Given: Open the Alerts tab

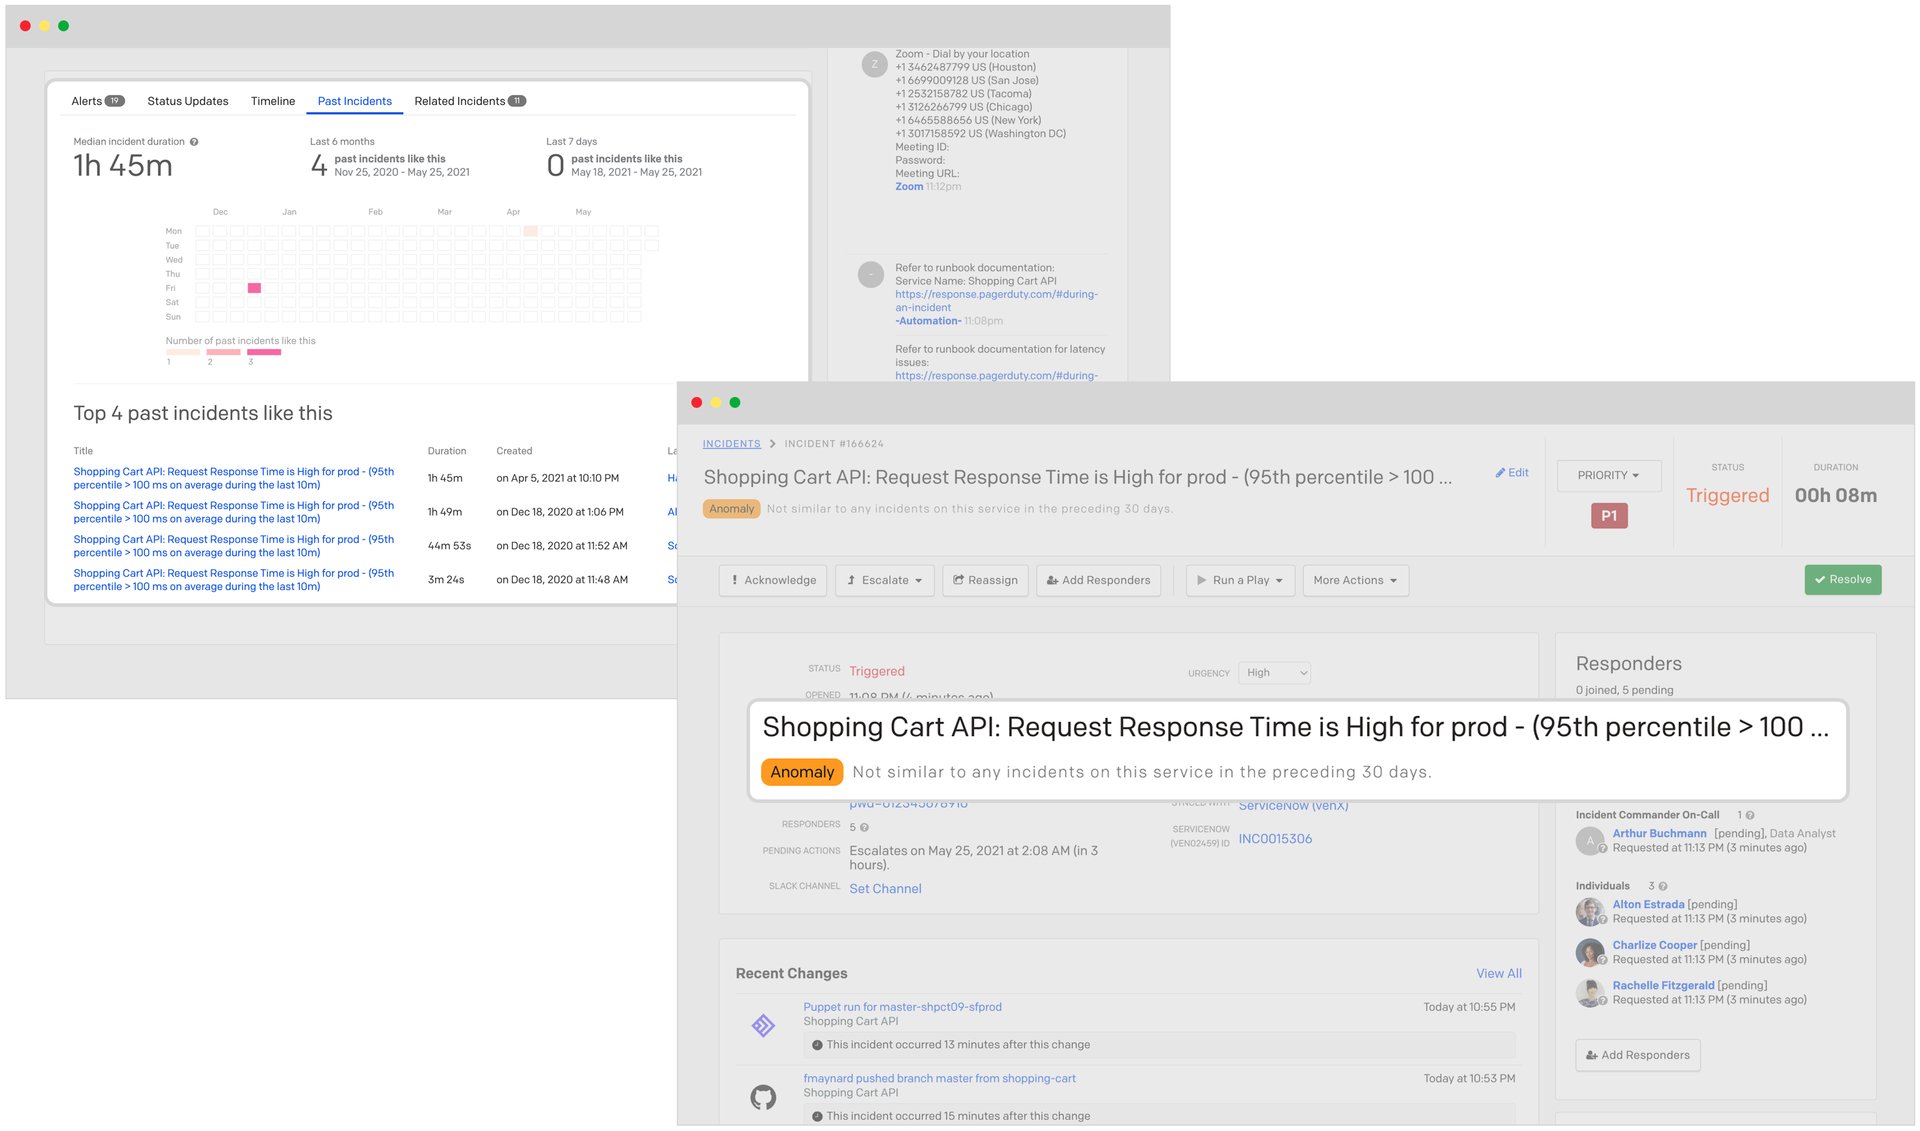Looking at the screenshot, I should pyautogui.click(x=97, y=101).
